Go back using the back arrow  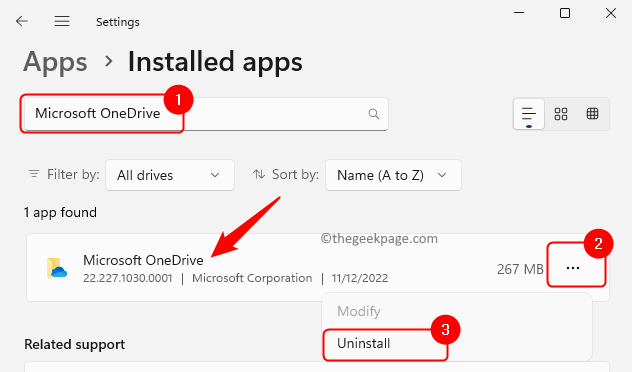[x=22, y=21]
